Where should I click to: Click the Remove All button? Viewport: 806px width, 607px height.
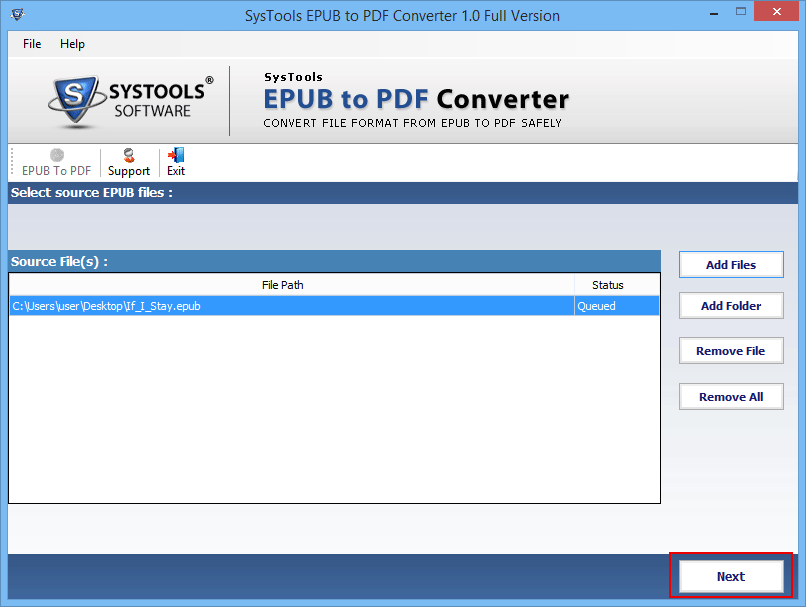pyautogui.click(x=731, y=397)
